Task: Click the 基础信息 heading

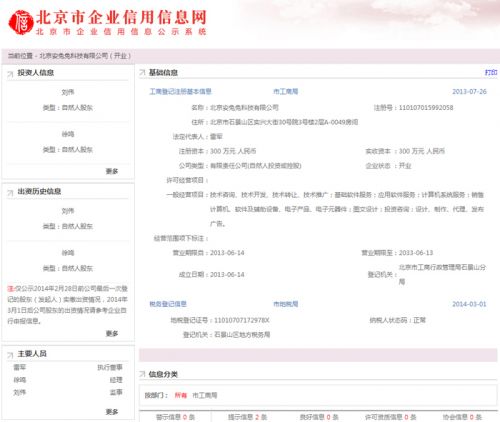Action: [163, 72]
